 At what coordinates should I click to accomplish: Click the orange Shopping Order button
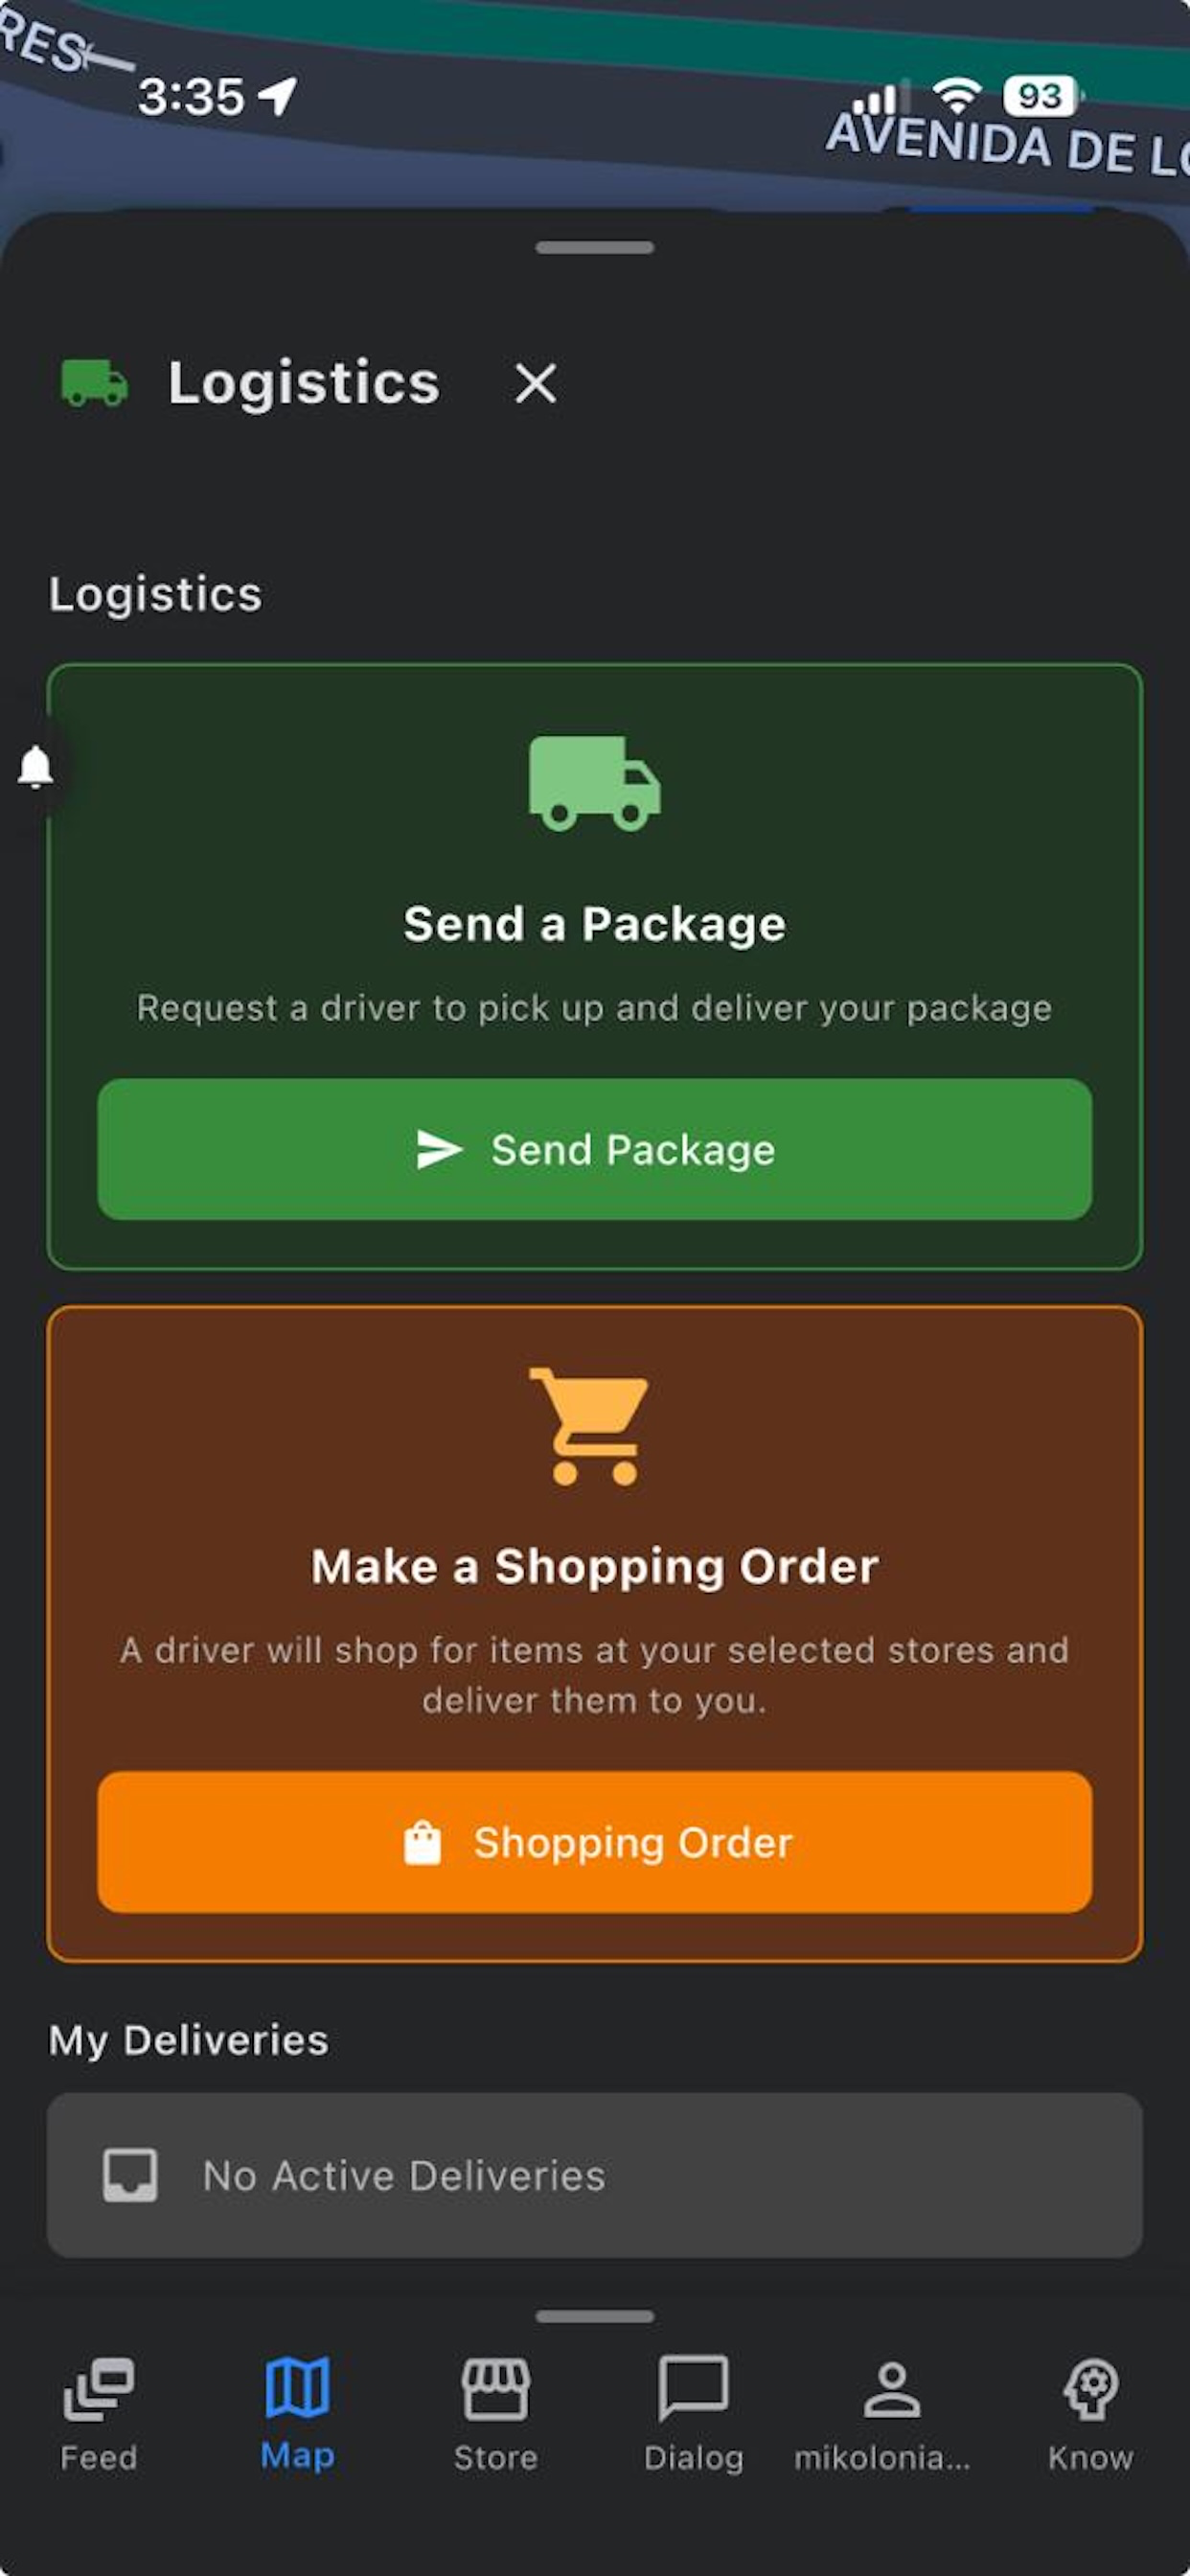(595, 1842)
